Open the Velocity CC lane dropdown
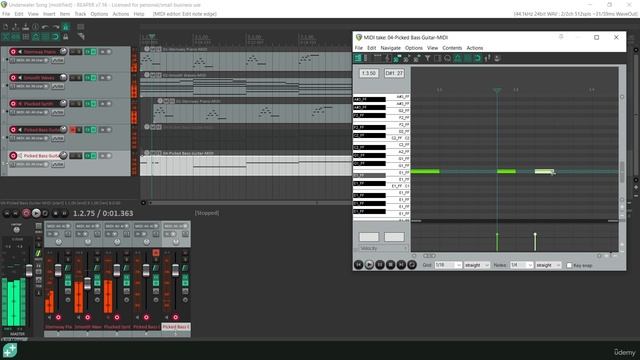The height and width of the screenshot is (360, 640). pos(382,248)
